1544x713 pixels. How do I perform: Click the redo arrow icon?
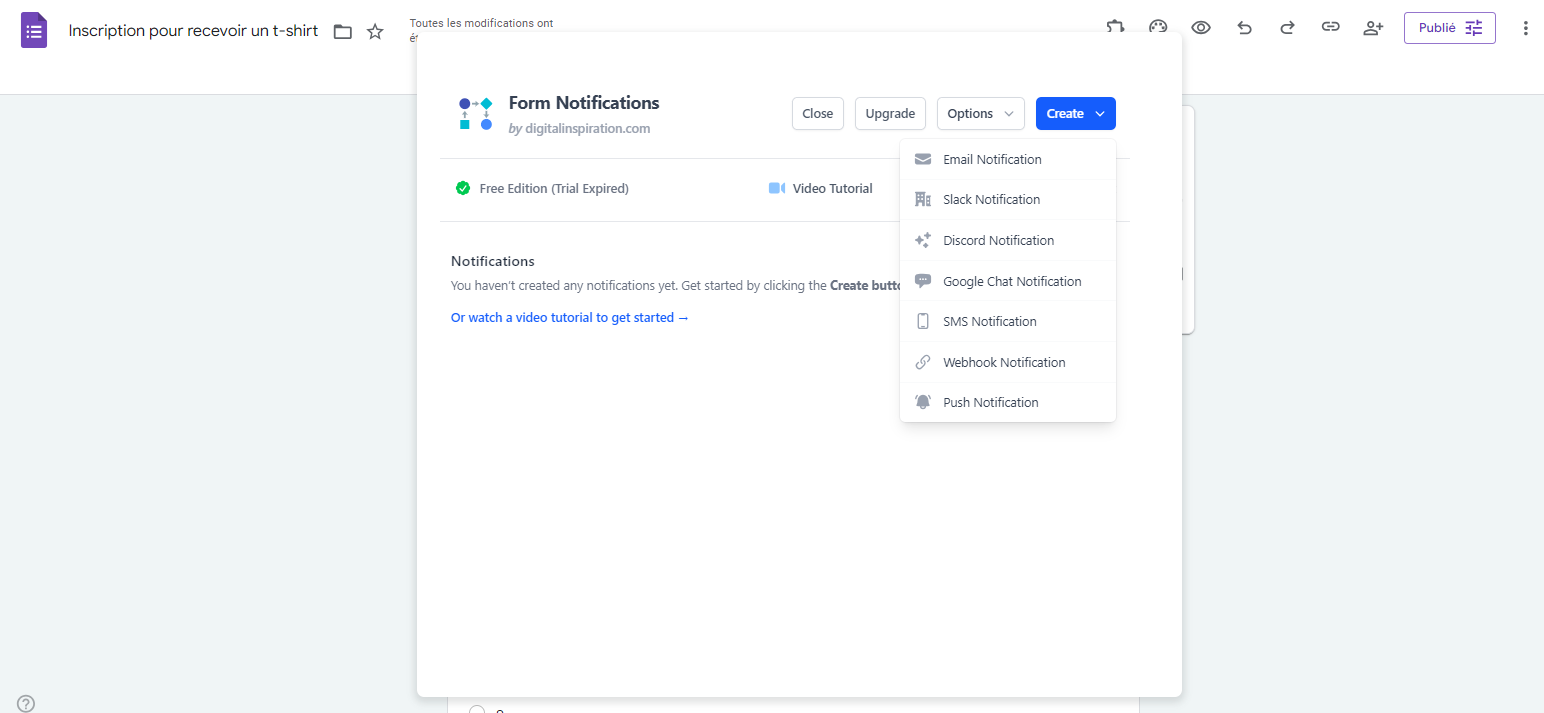[x=1287, y=28]
